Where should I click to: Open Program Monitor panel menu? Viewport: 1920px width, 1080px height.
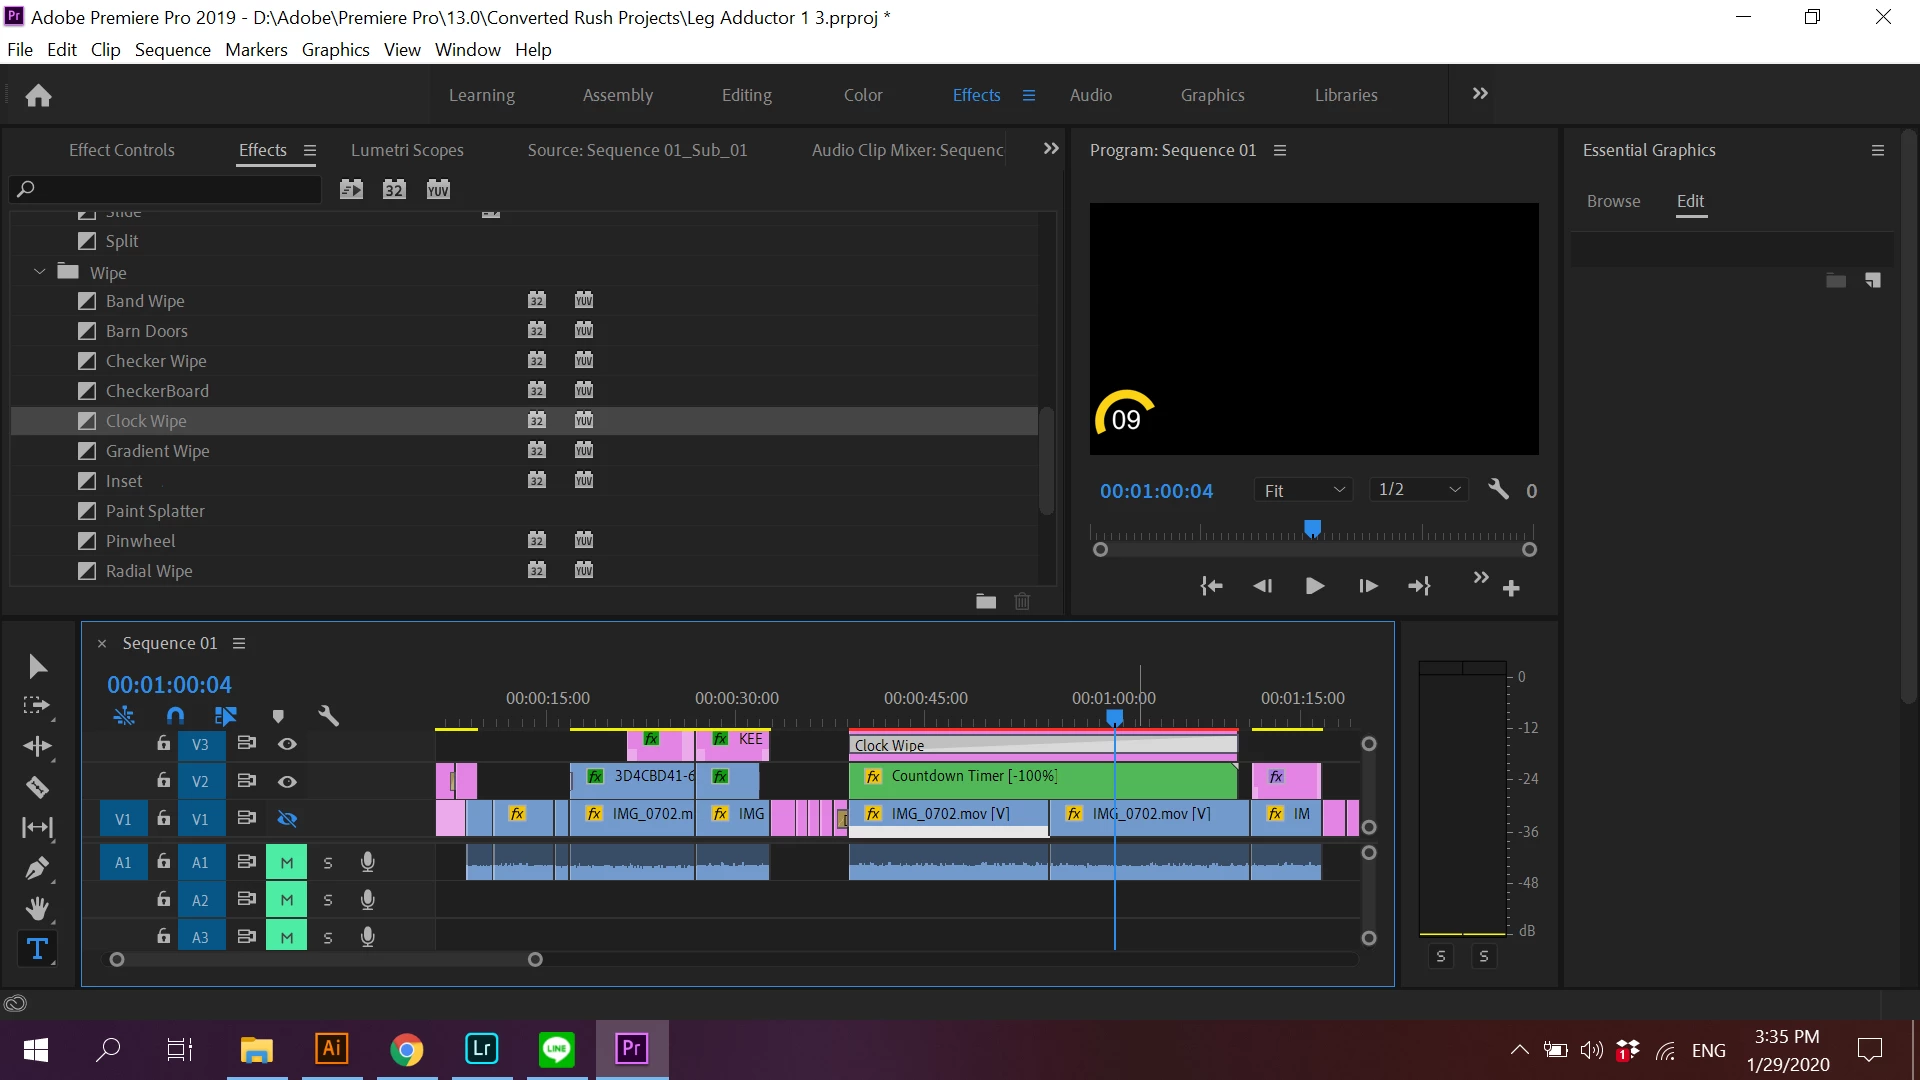coord(1280,150)
